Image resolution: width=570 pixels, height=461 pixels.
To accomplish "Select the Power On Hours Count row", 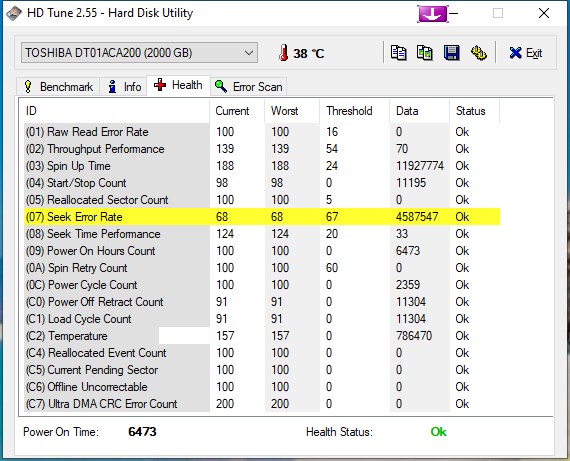I will pos(262,251).
